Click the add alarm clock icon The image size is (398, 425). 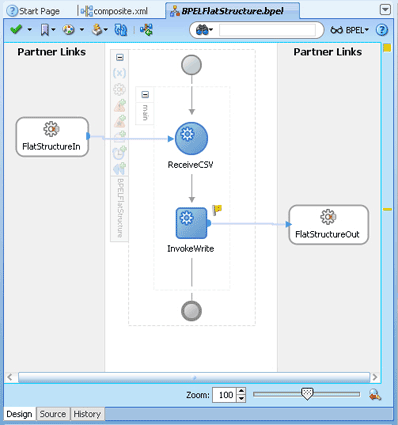click(120, 152)
